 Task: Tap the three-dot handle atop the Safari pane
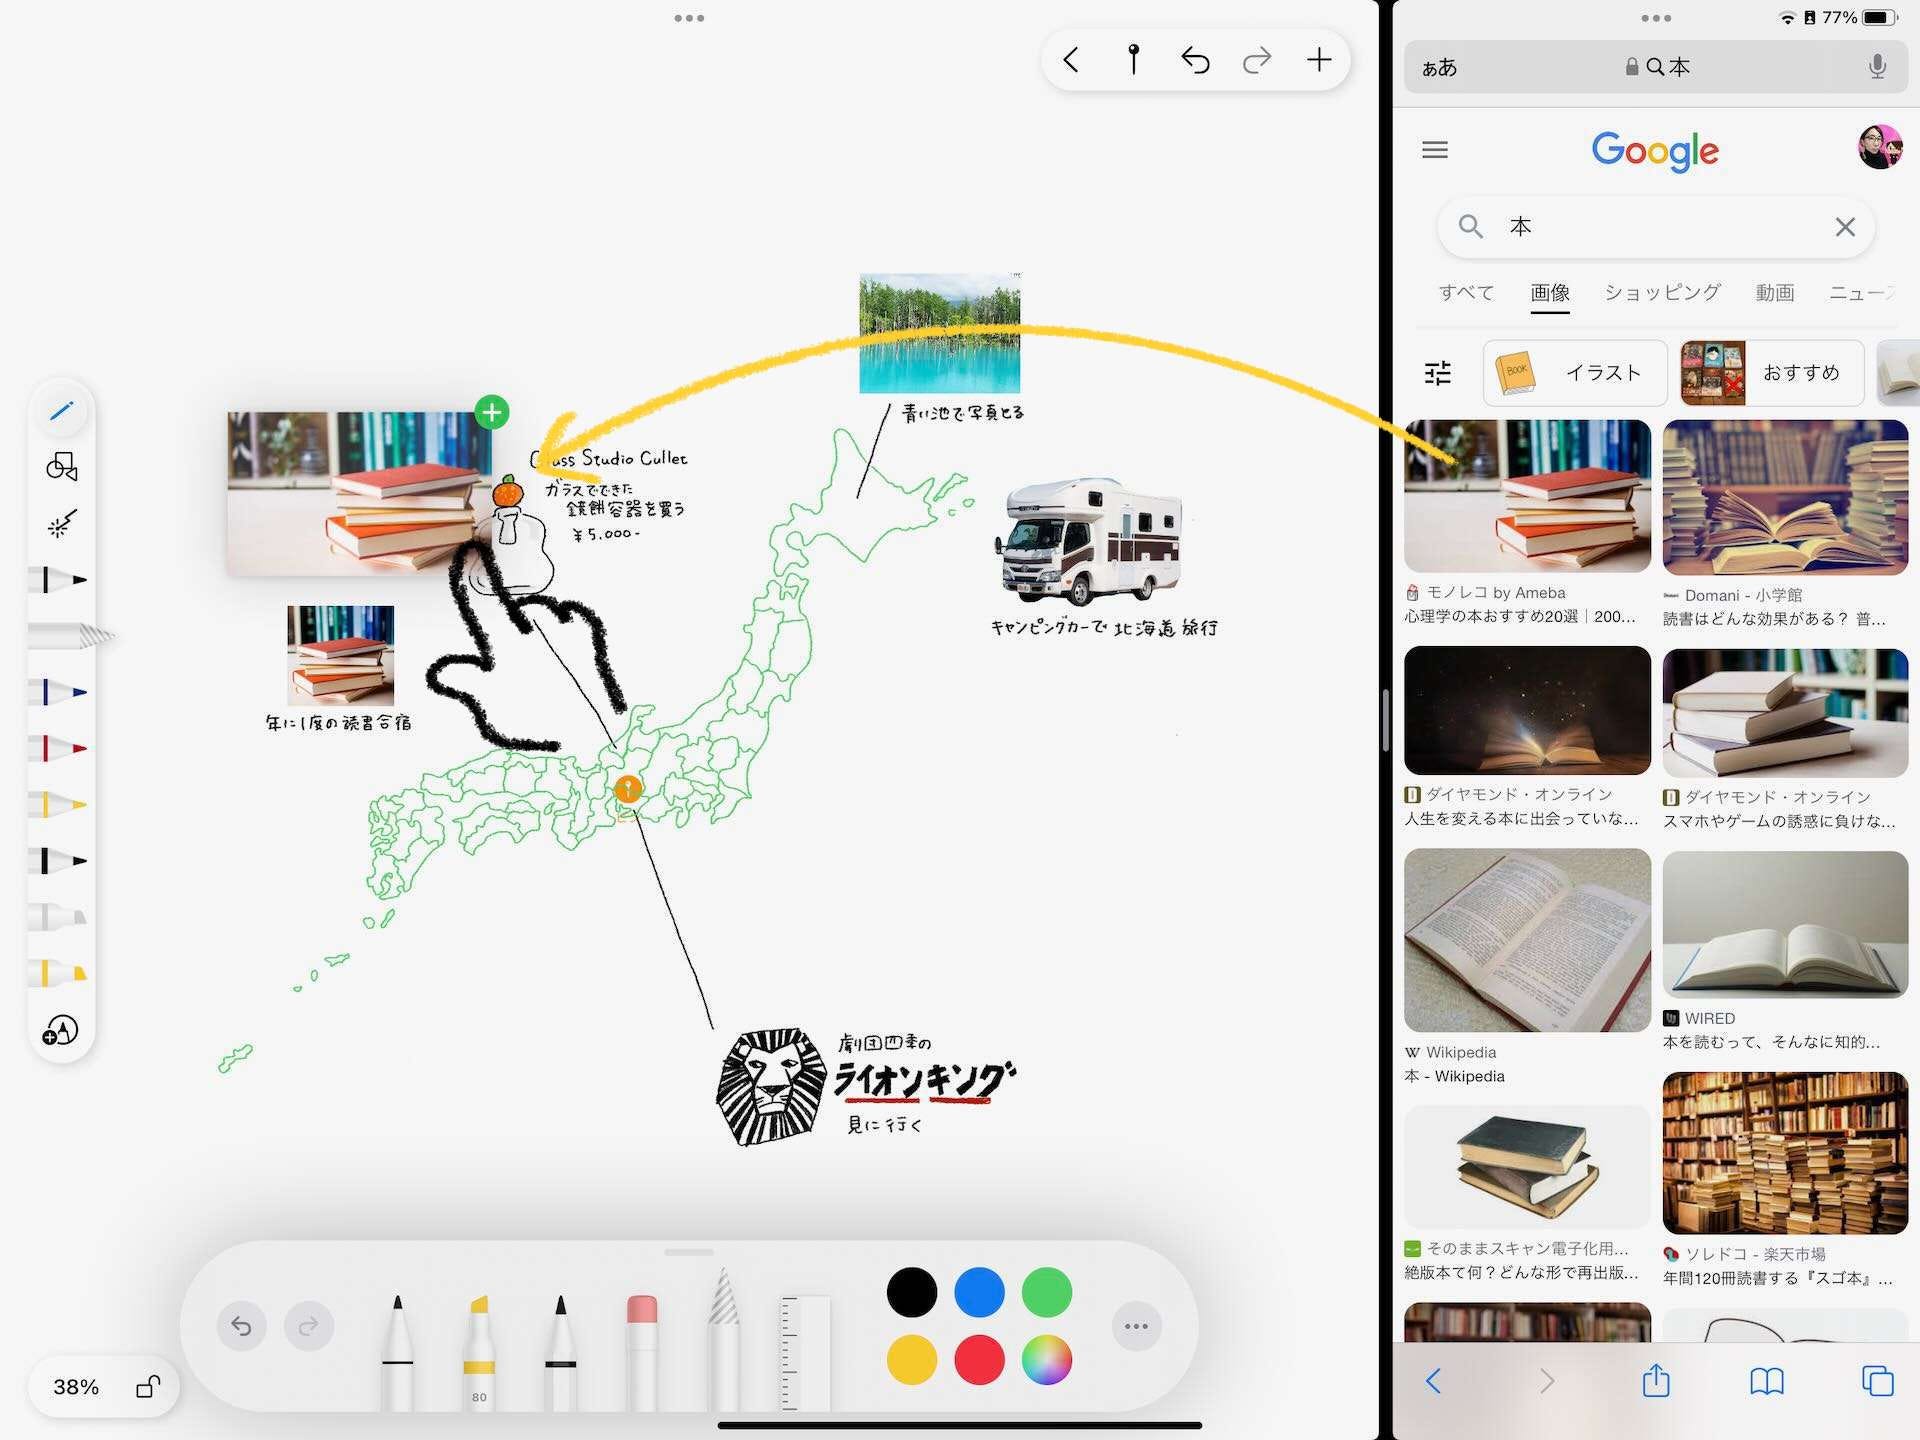coord(1655,17)
